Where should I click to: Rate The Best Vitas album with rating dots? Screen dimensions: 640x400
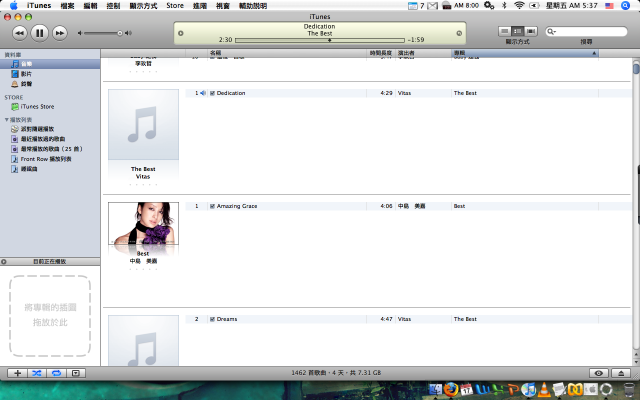tap(143, 185)
